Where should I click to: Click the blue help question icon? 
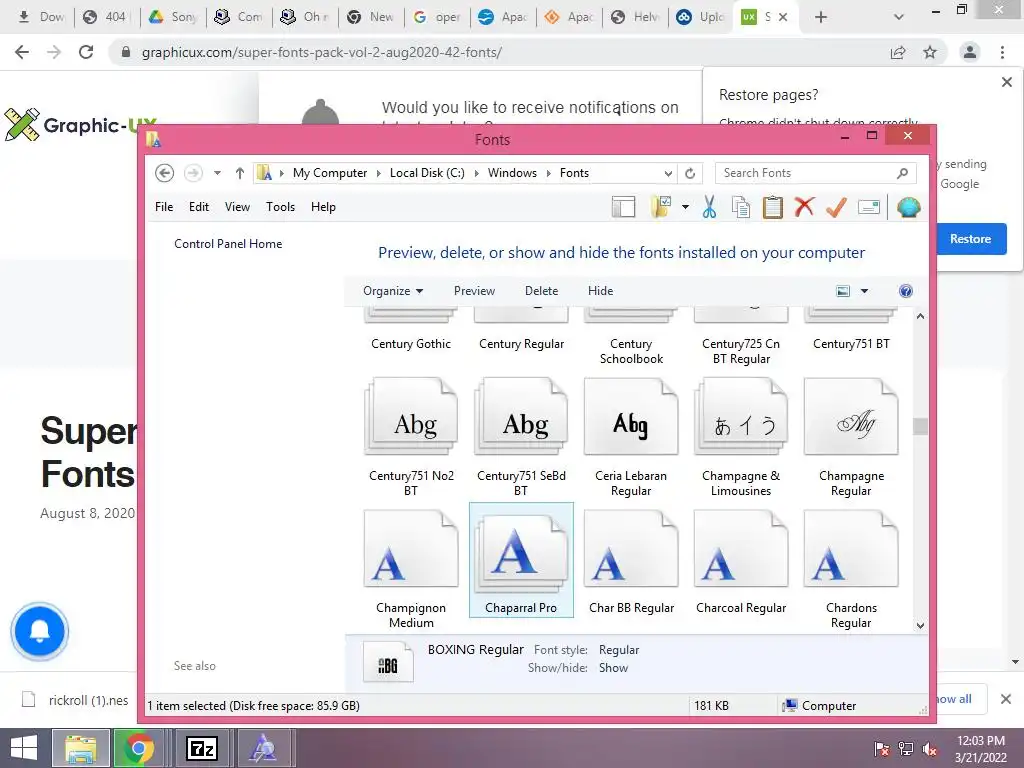pyautogui.click(x=906, y=291)
